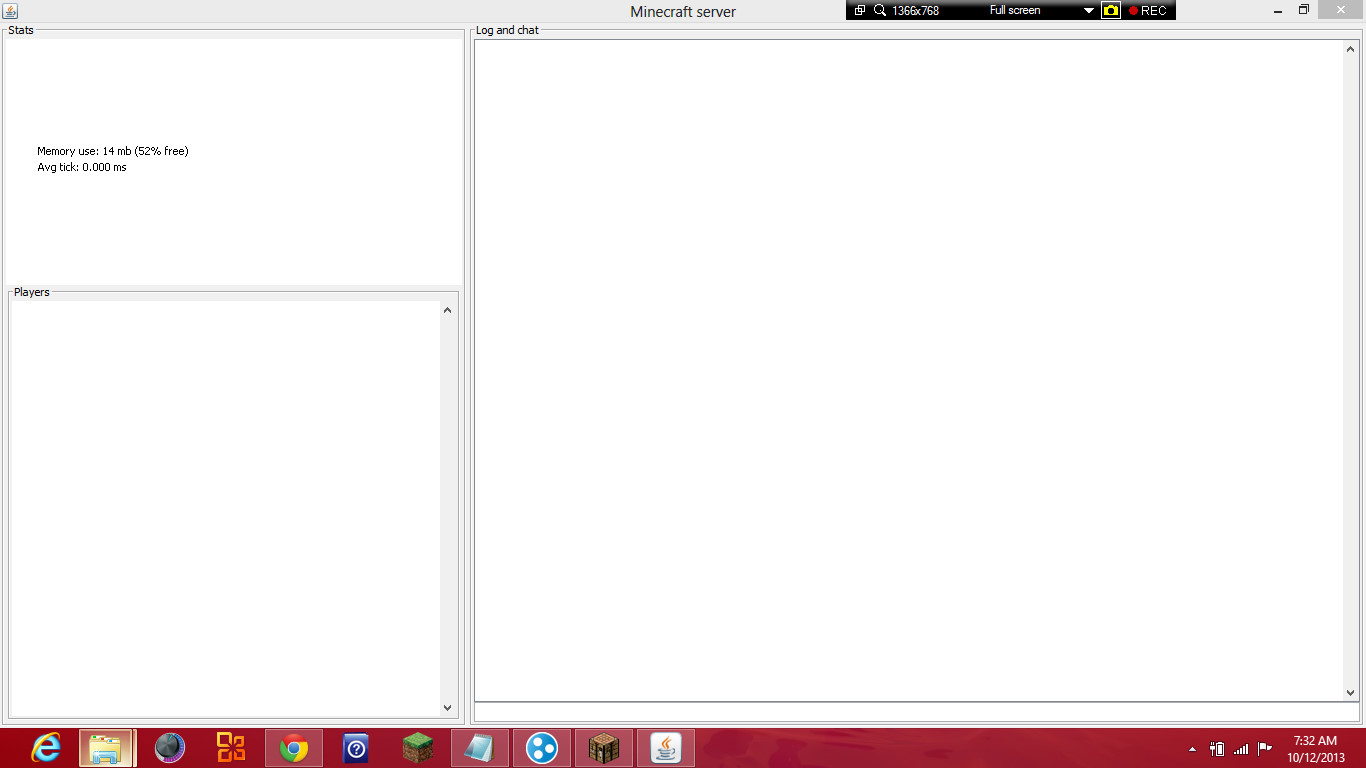Click the clock showing 7:32 AM
This screenshot has height=768, width=1366.
[1315, 741]
